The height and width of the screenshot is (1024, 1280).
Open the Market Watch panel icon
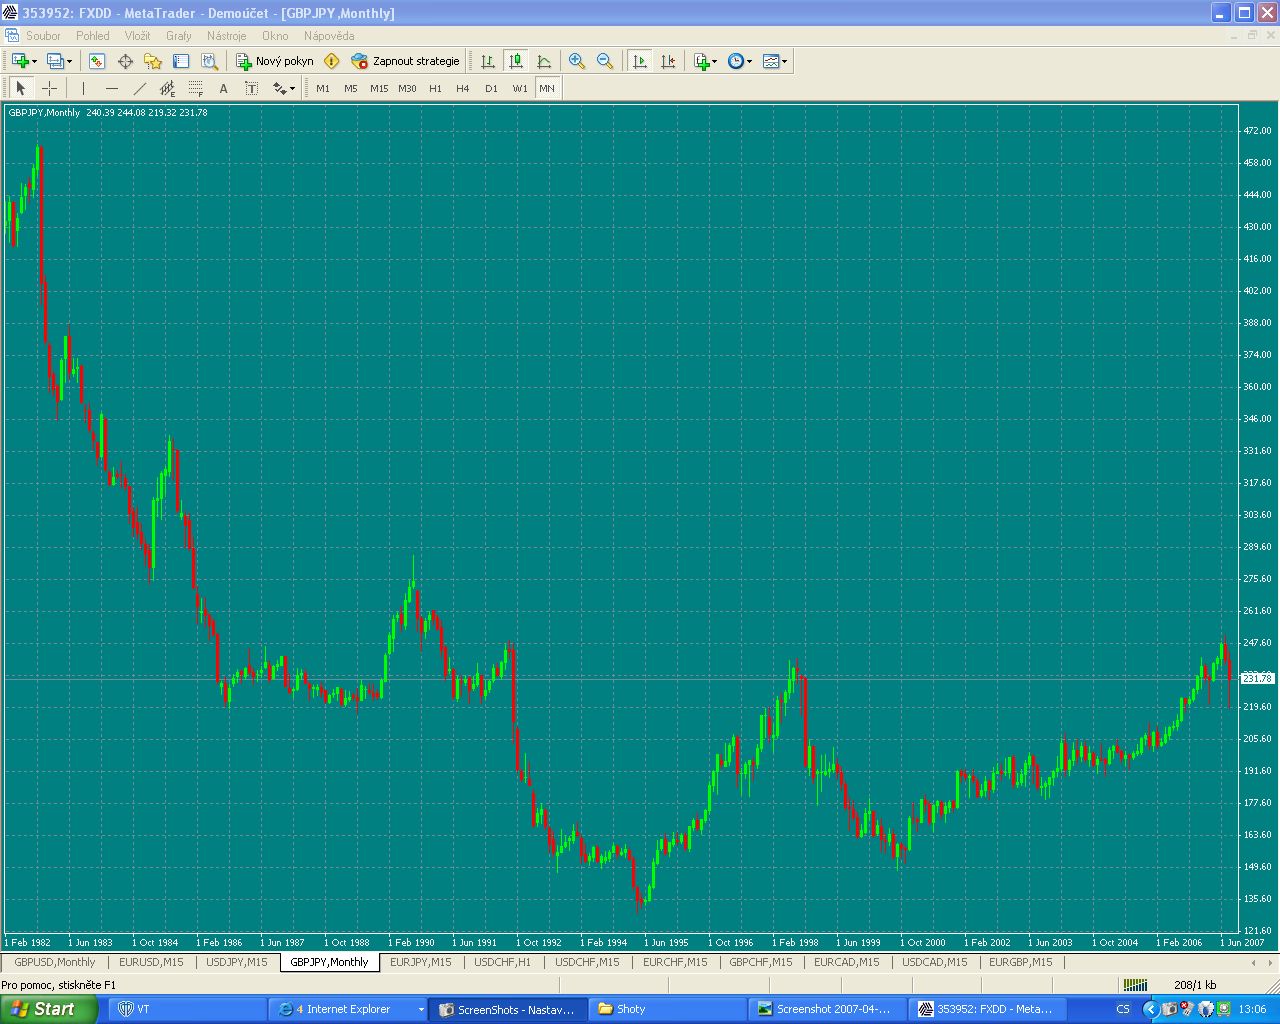click(x=97, y=61)
